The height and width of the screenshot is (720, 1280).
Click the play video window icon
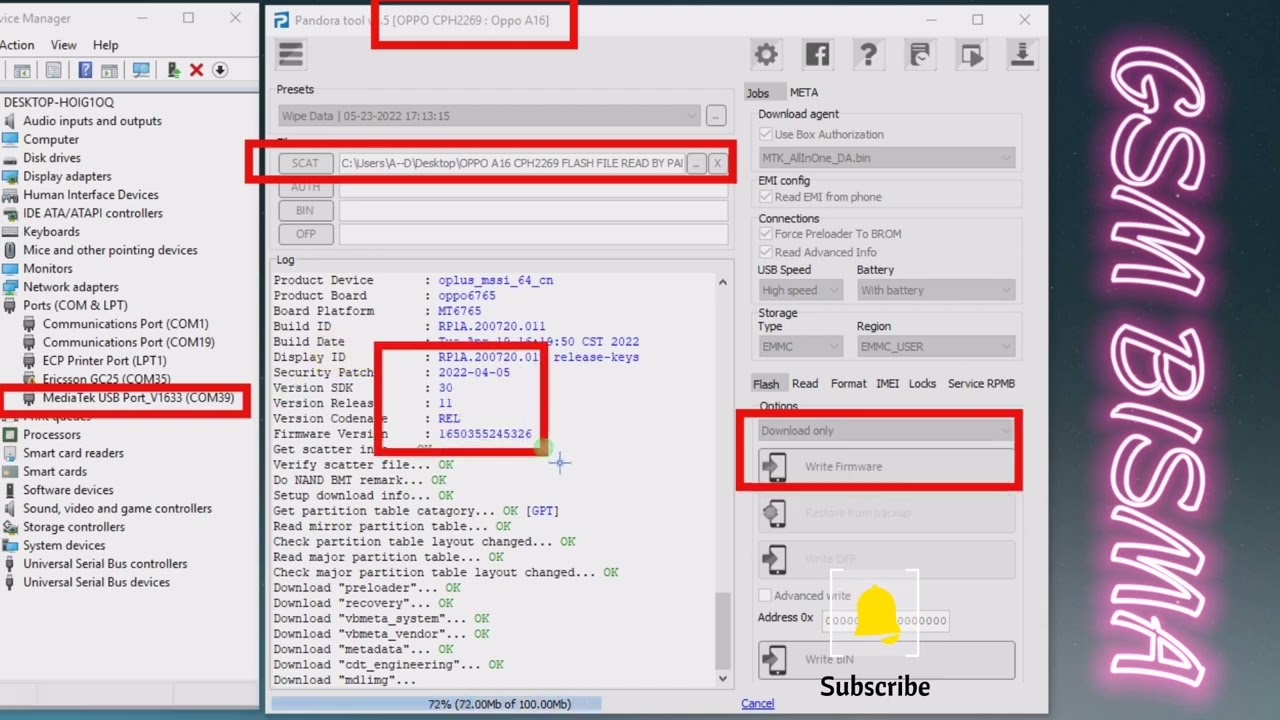pyautogui.click(x=971, y=54)
